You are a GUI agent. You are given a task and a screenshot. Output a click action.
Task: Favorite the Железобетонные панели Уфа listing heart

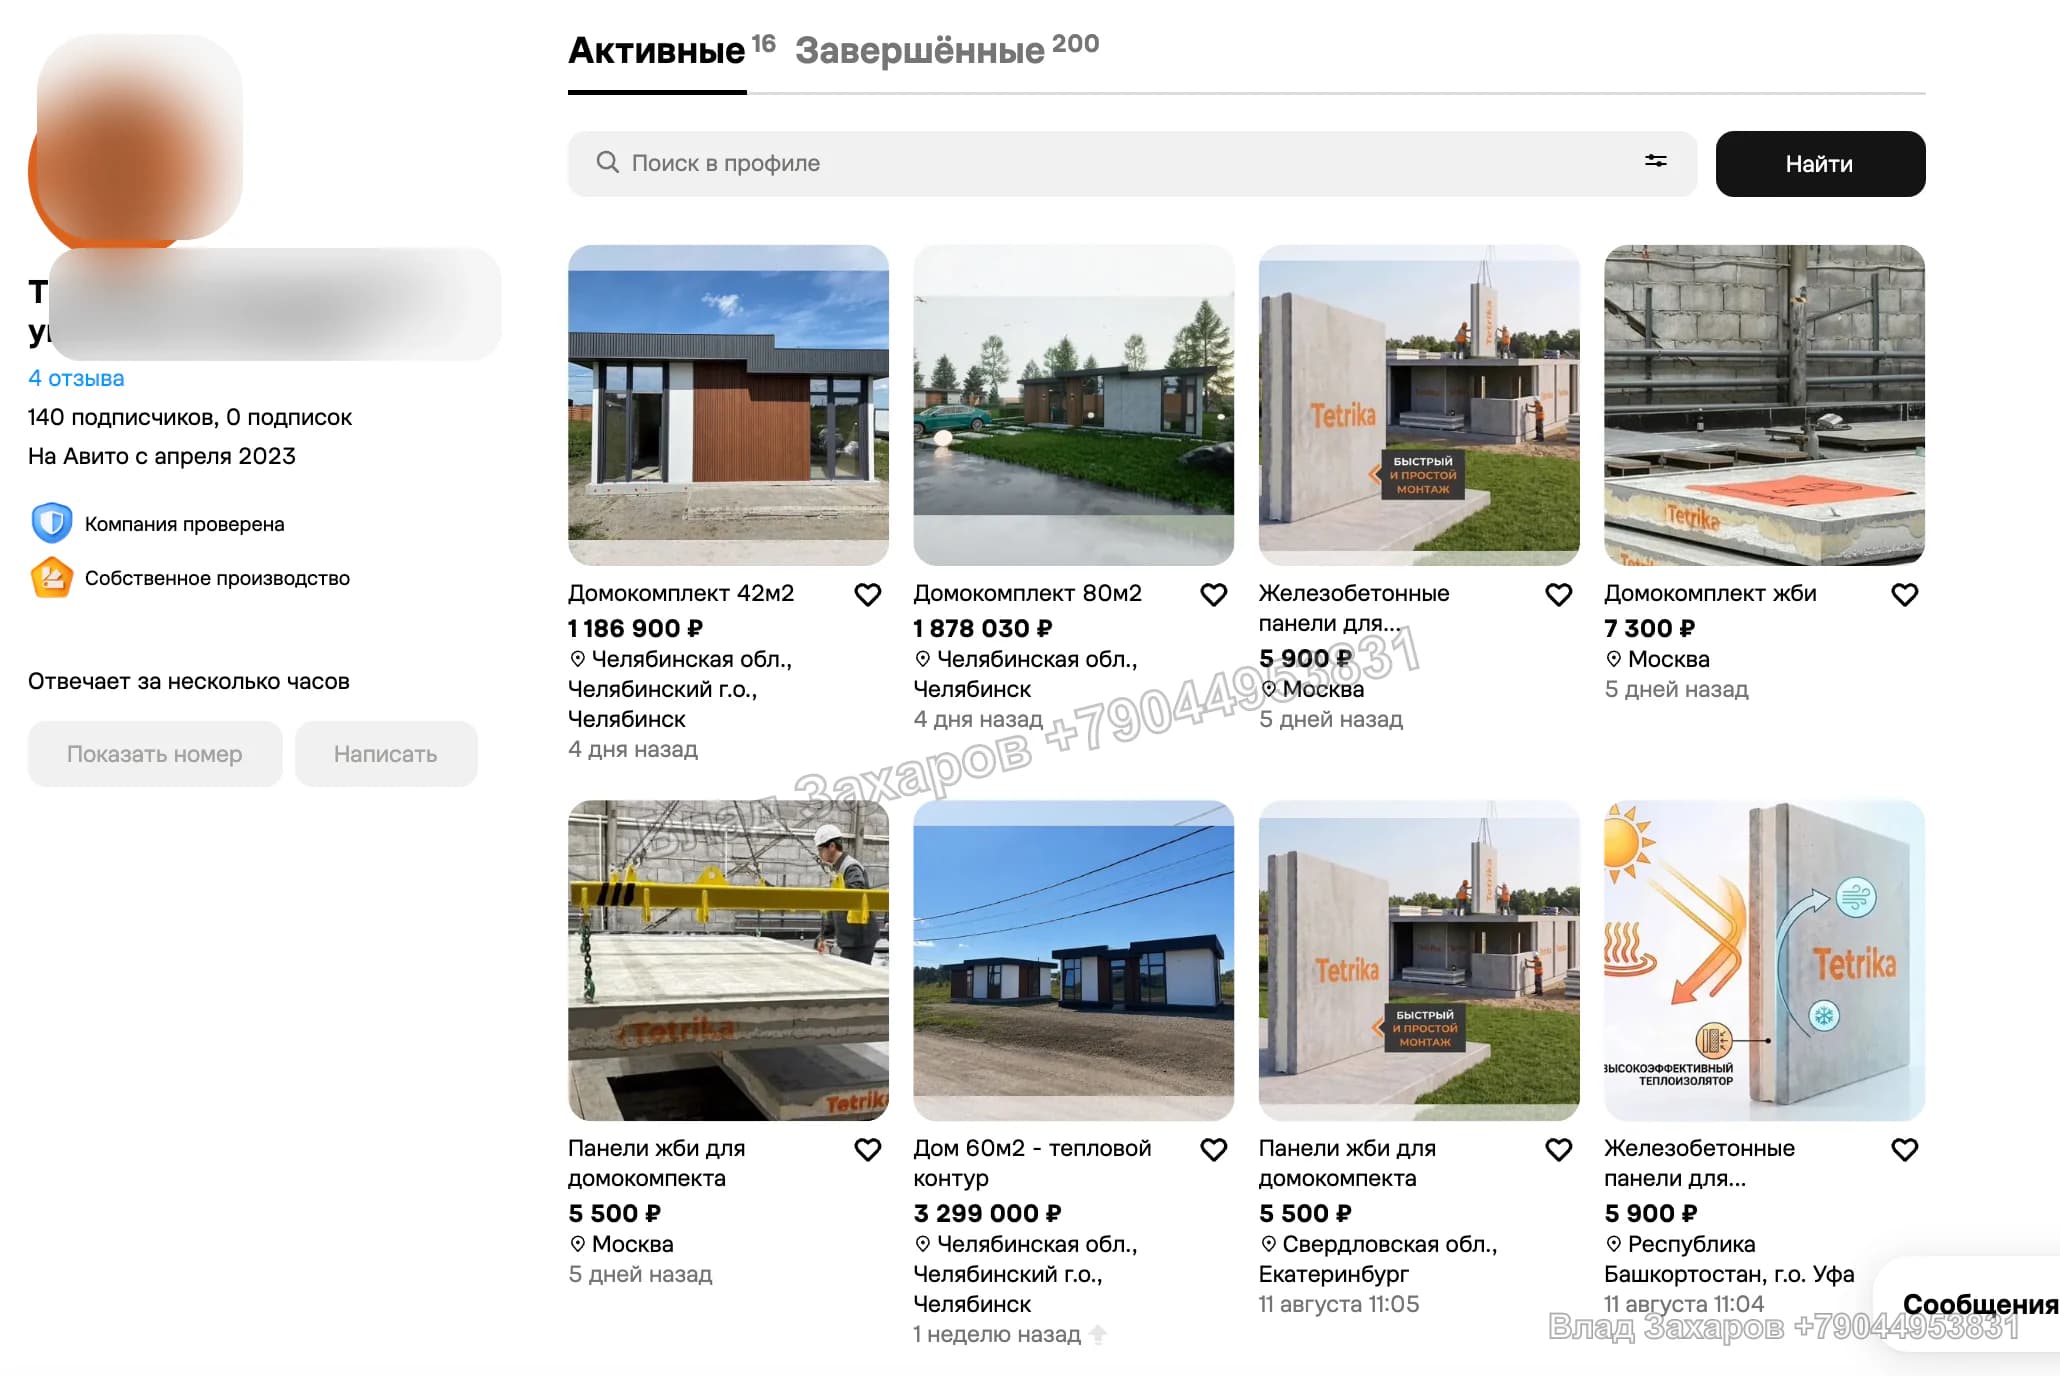1905,1150
